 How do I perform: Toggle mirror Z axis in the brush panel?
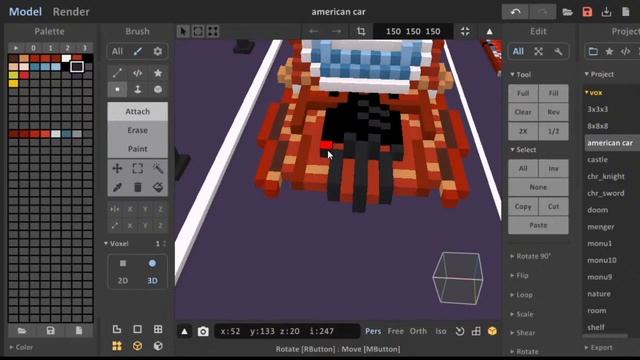(x=160, y=209)
